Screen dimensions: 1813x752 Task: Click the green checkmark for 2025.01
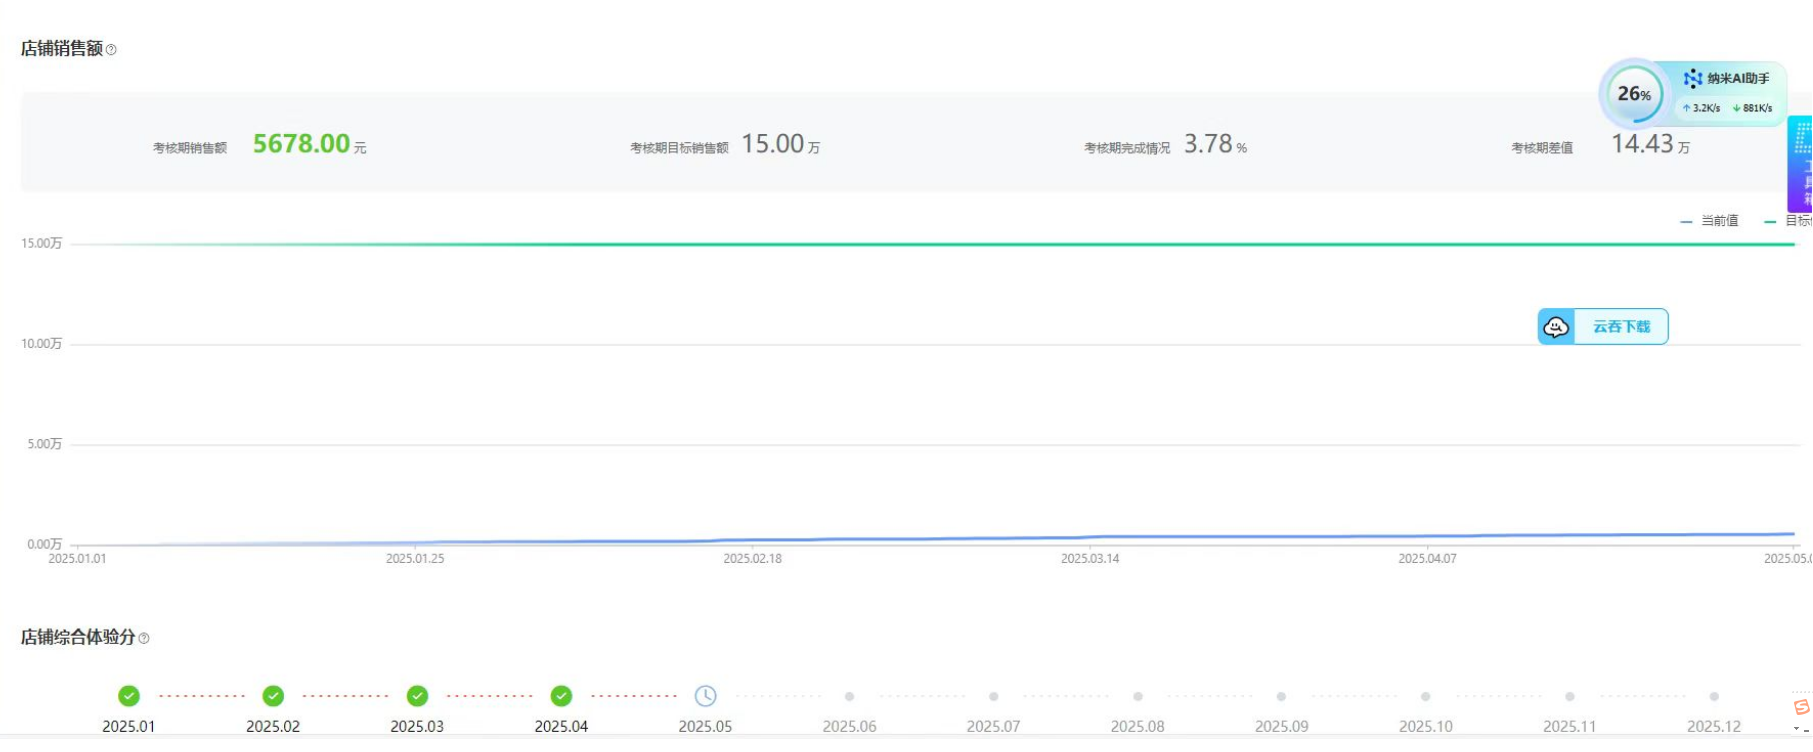[129, 696]
